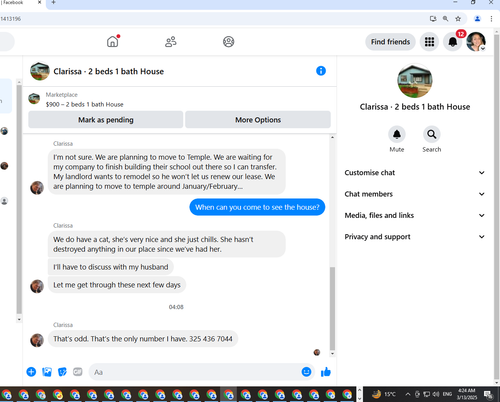
Task: Click the weather widget showing 15°C
Action: tap(383, 394)
